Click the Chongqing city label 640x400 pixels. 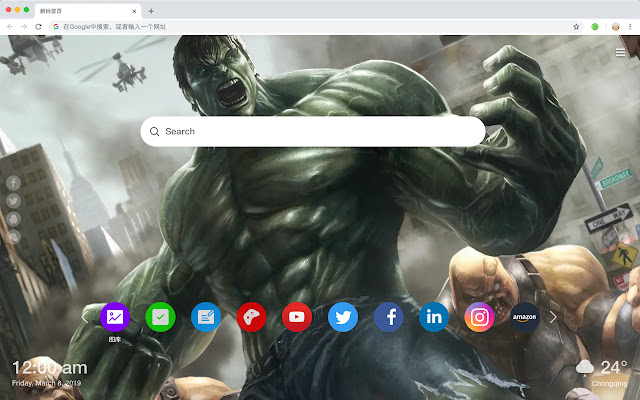609,384
